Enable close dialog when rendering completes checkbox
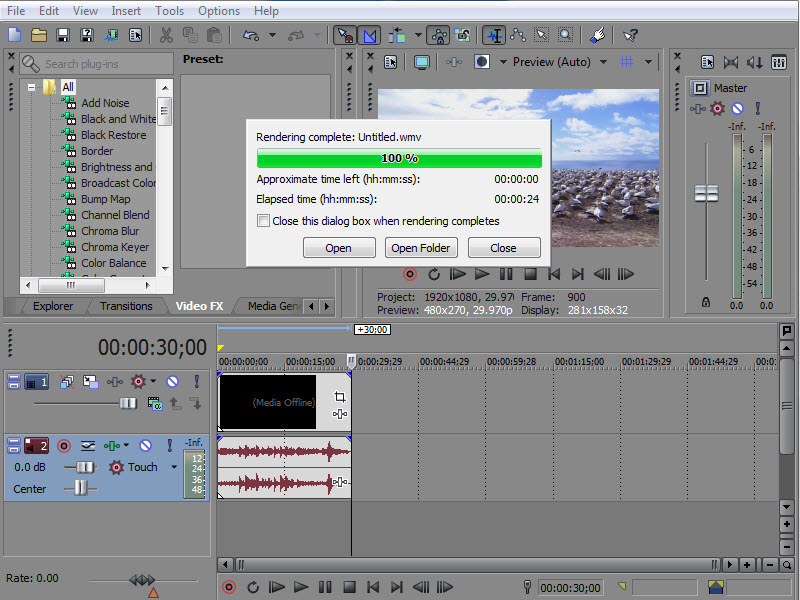This screenshot has height=600, width=800. 263,221
